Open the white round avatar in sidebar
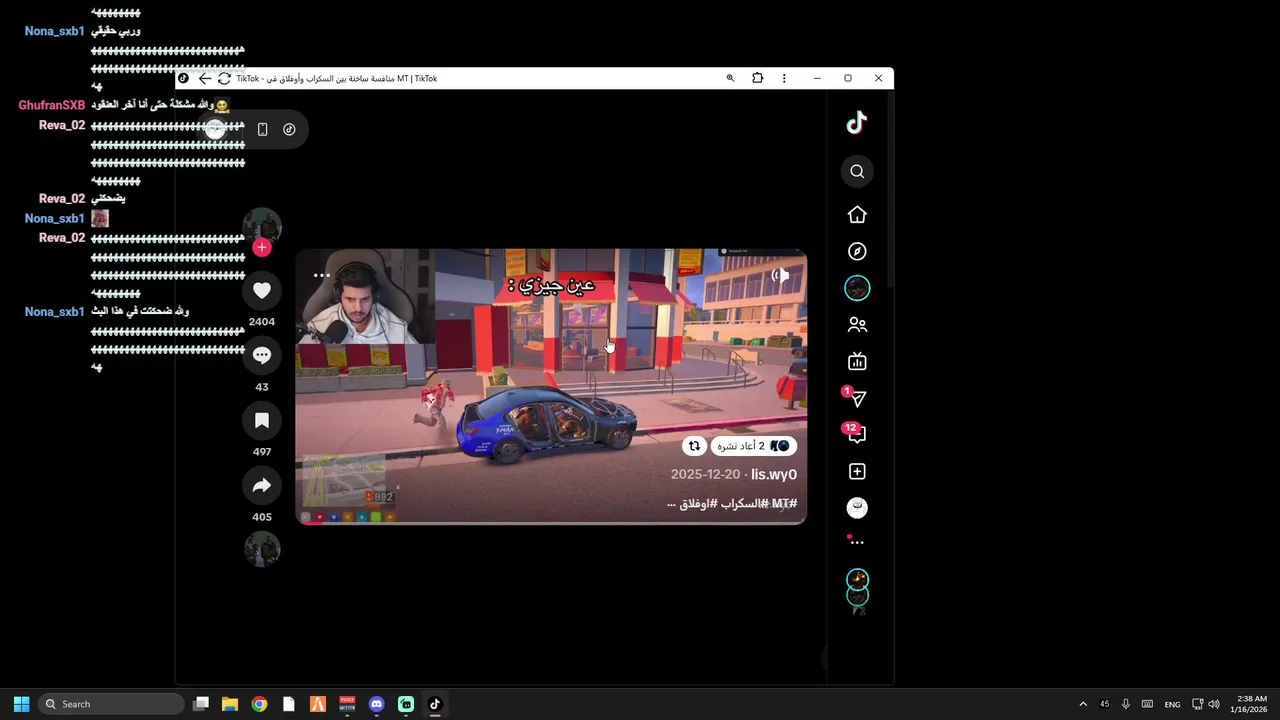The image size is (1280, 720). [857, 508]
